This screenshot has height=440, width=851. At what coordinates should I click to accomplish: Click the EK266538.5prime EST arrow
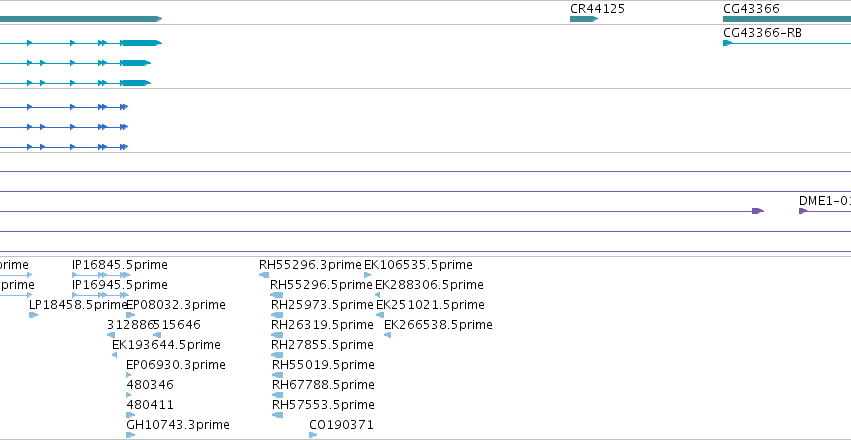click(388, 335)
